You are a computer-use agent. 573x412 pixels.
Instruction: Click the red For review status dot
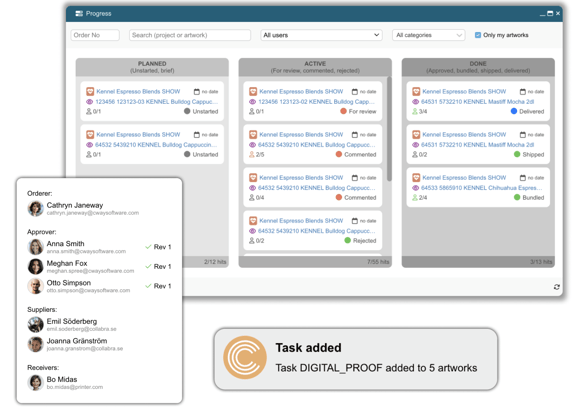[344, 111]
